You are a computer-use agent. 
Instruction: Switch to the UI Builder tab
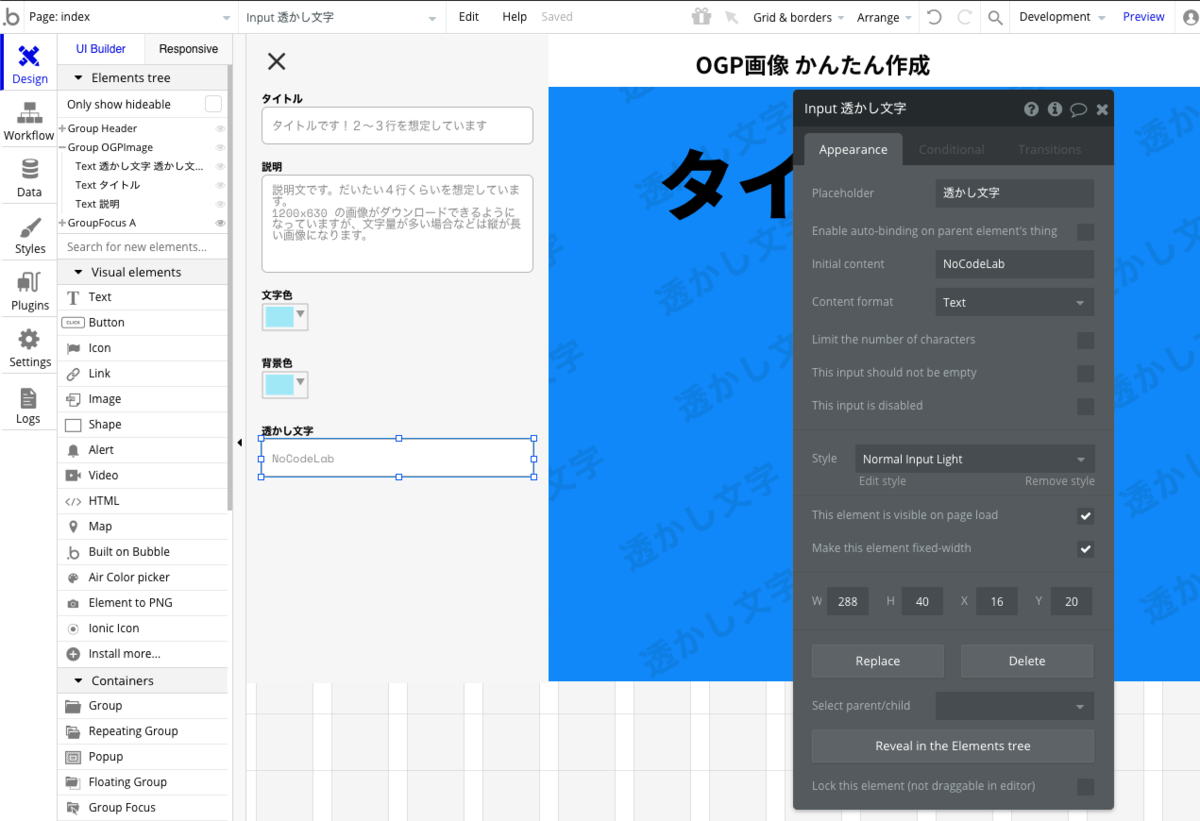tap(101, 49)
